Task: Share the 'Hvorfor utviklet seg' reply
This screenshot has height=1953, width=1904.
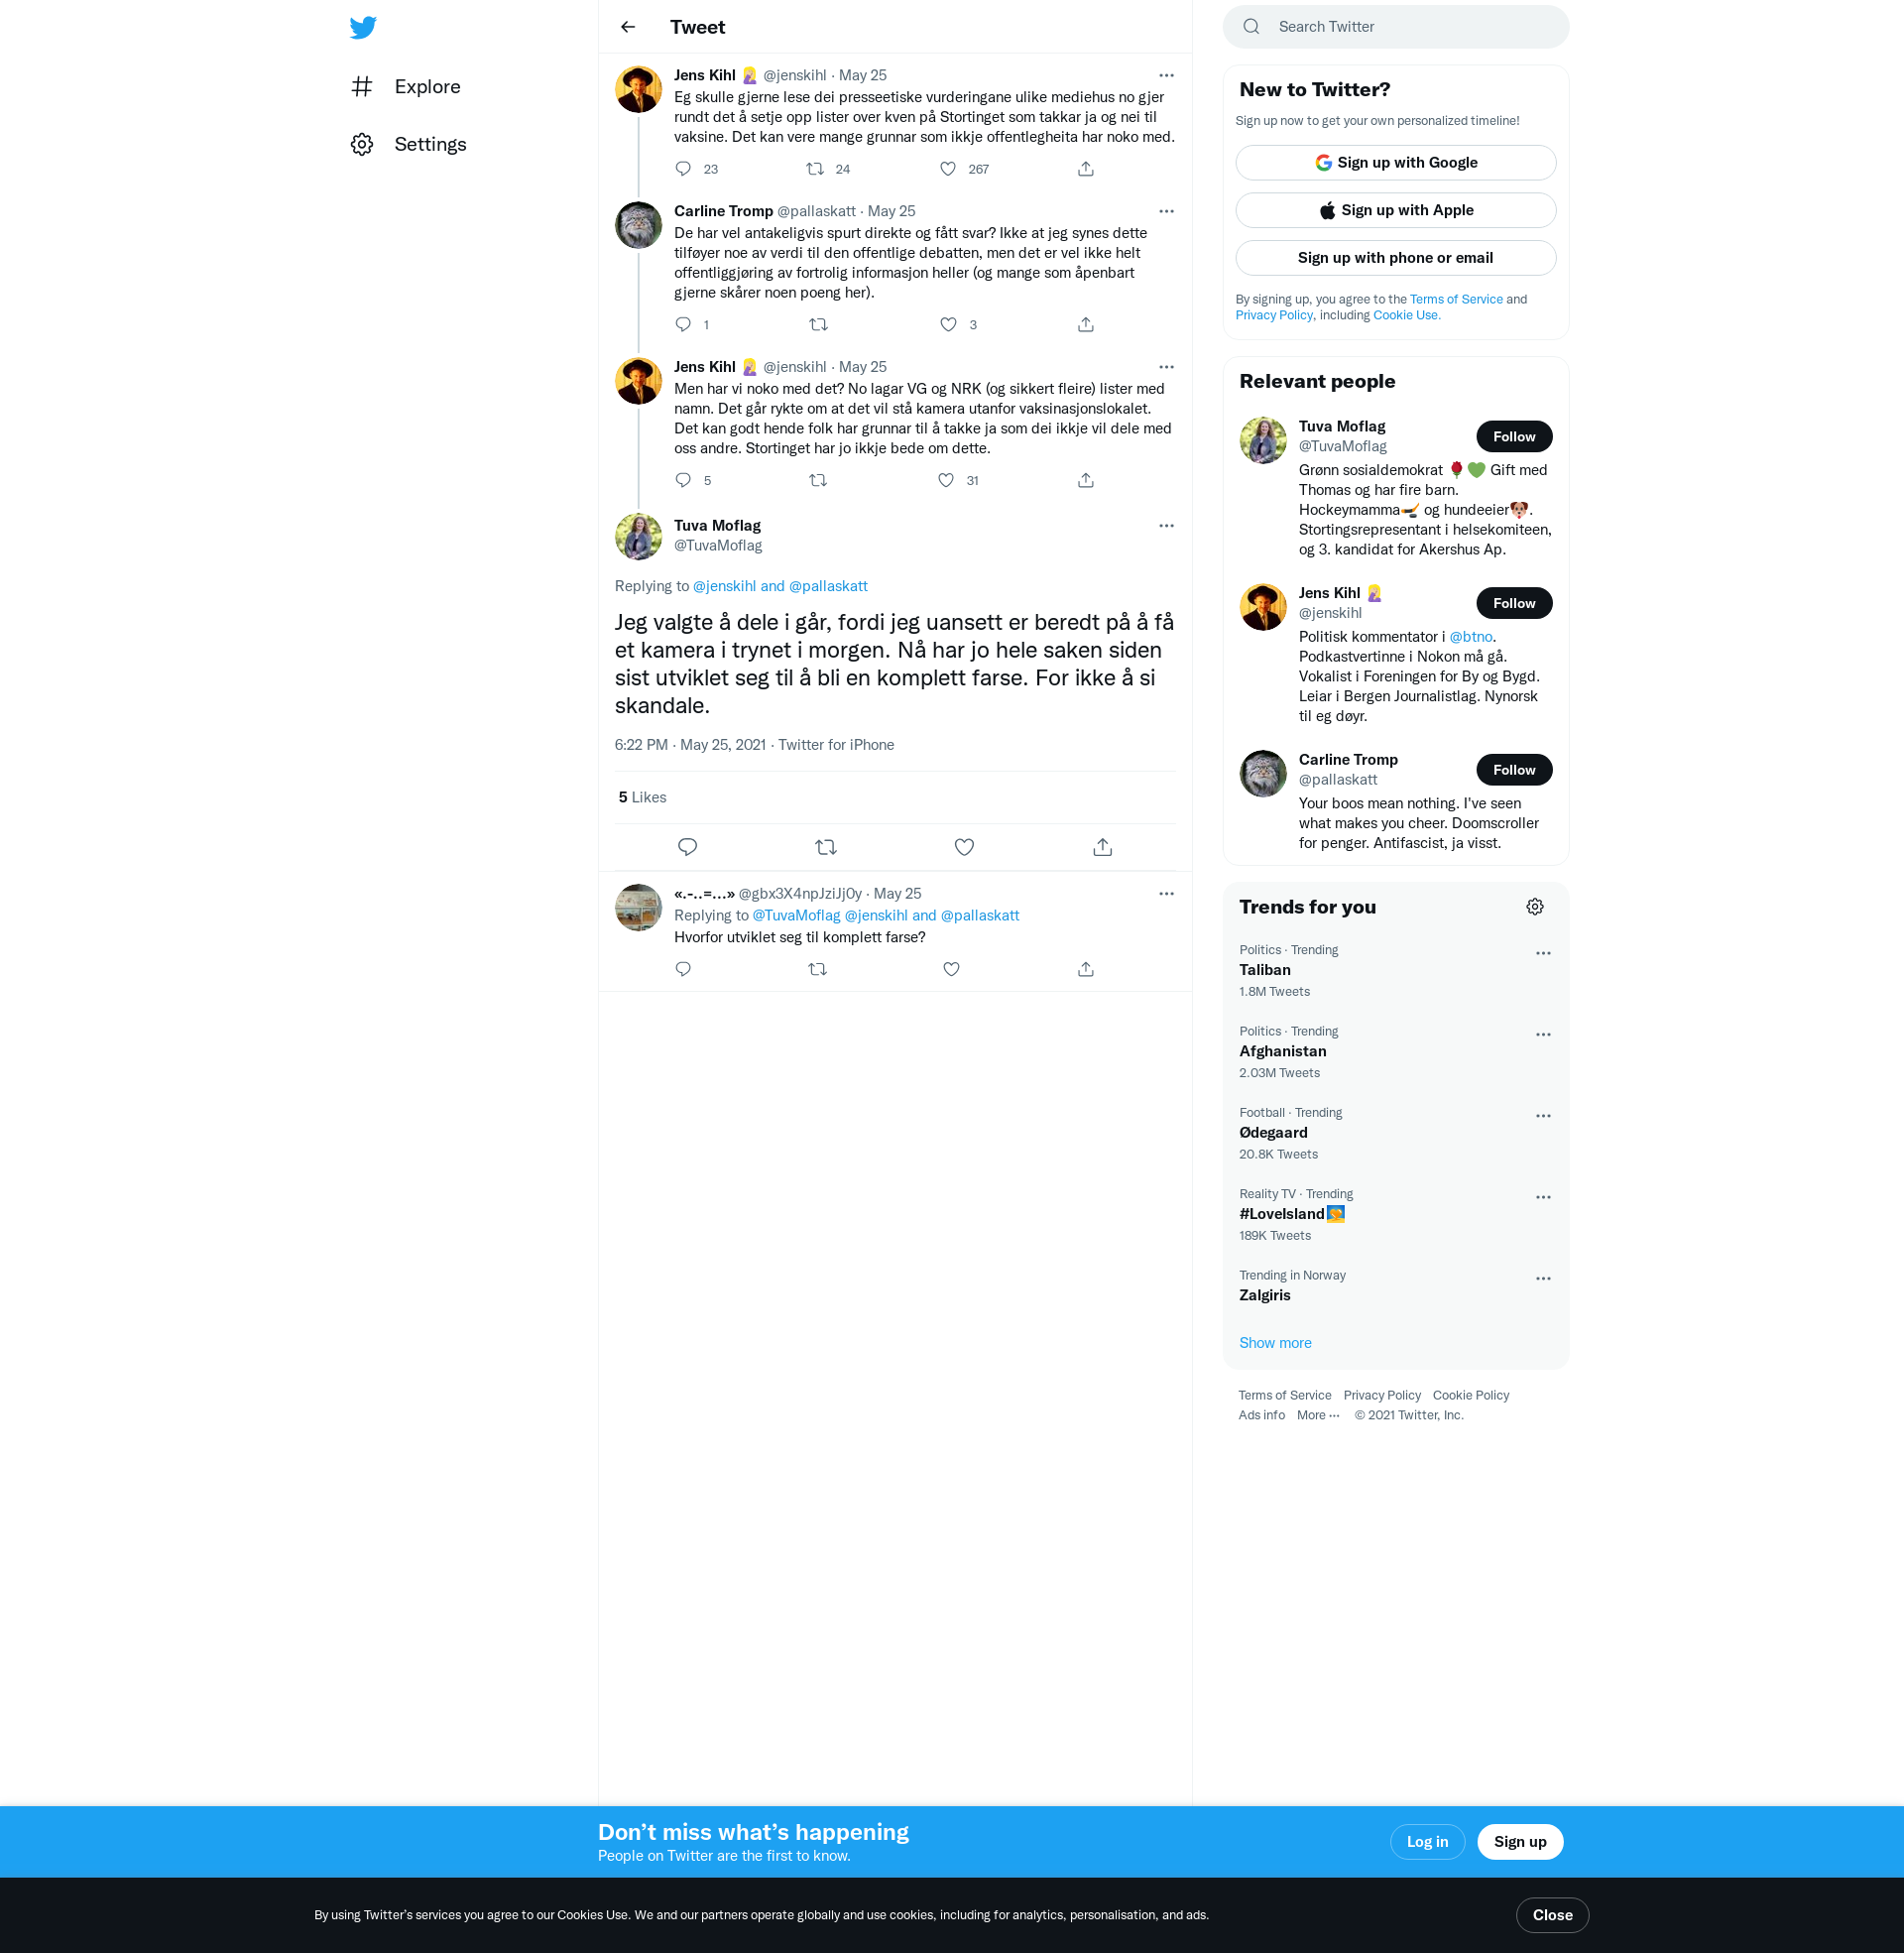Action: click(x=1086, y=969)
